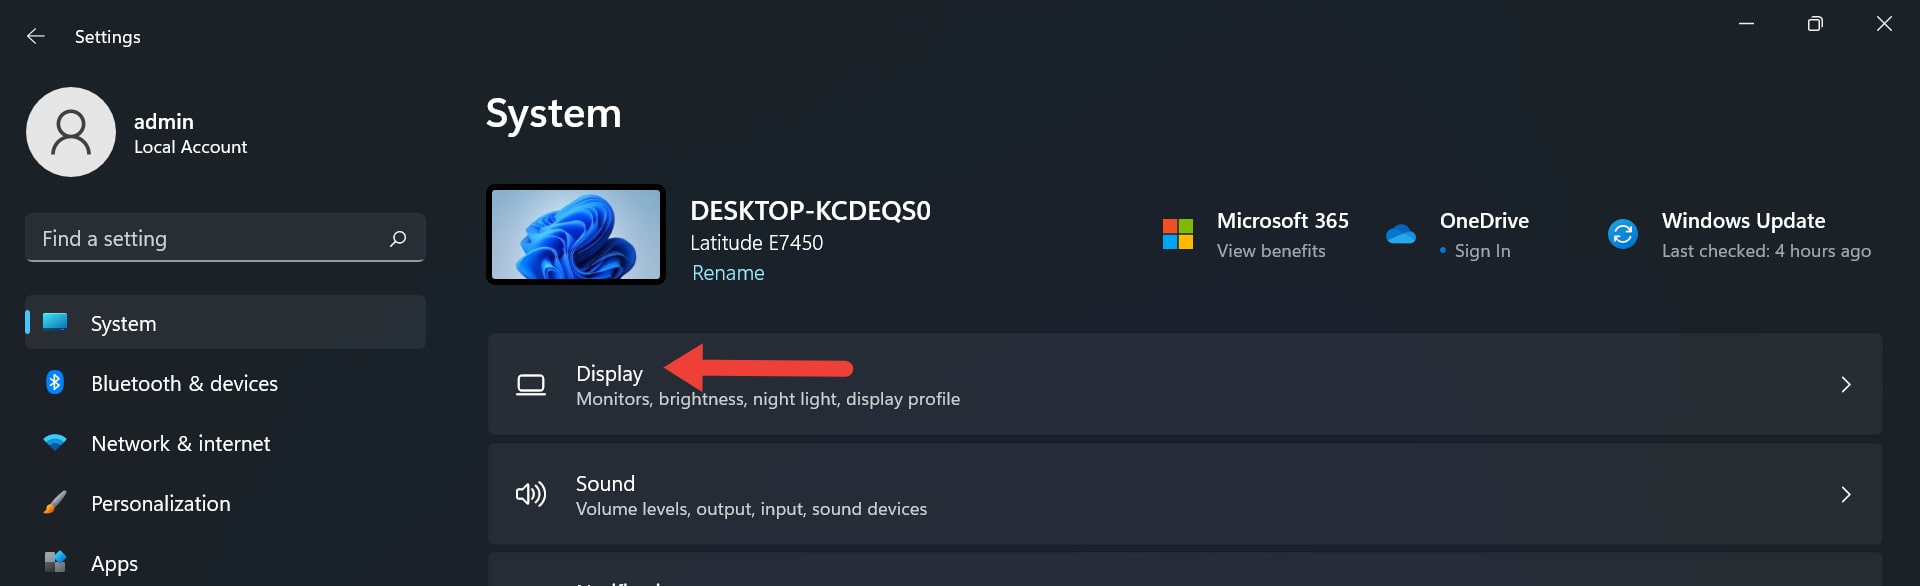
Task: Click the Find a setting search field
Action: 200,238
